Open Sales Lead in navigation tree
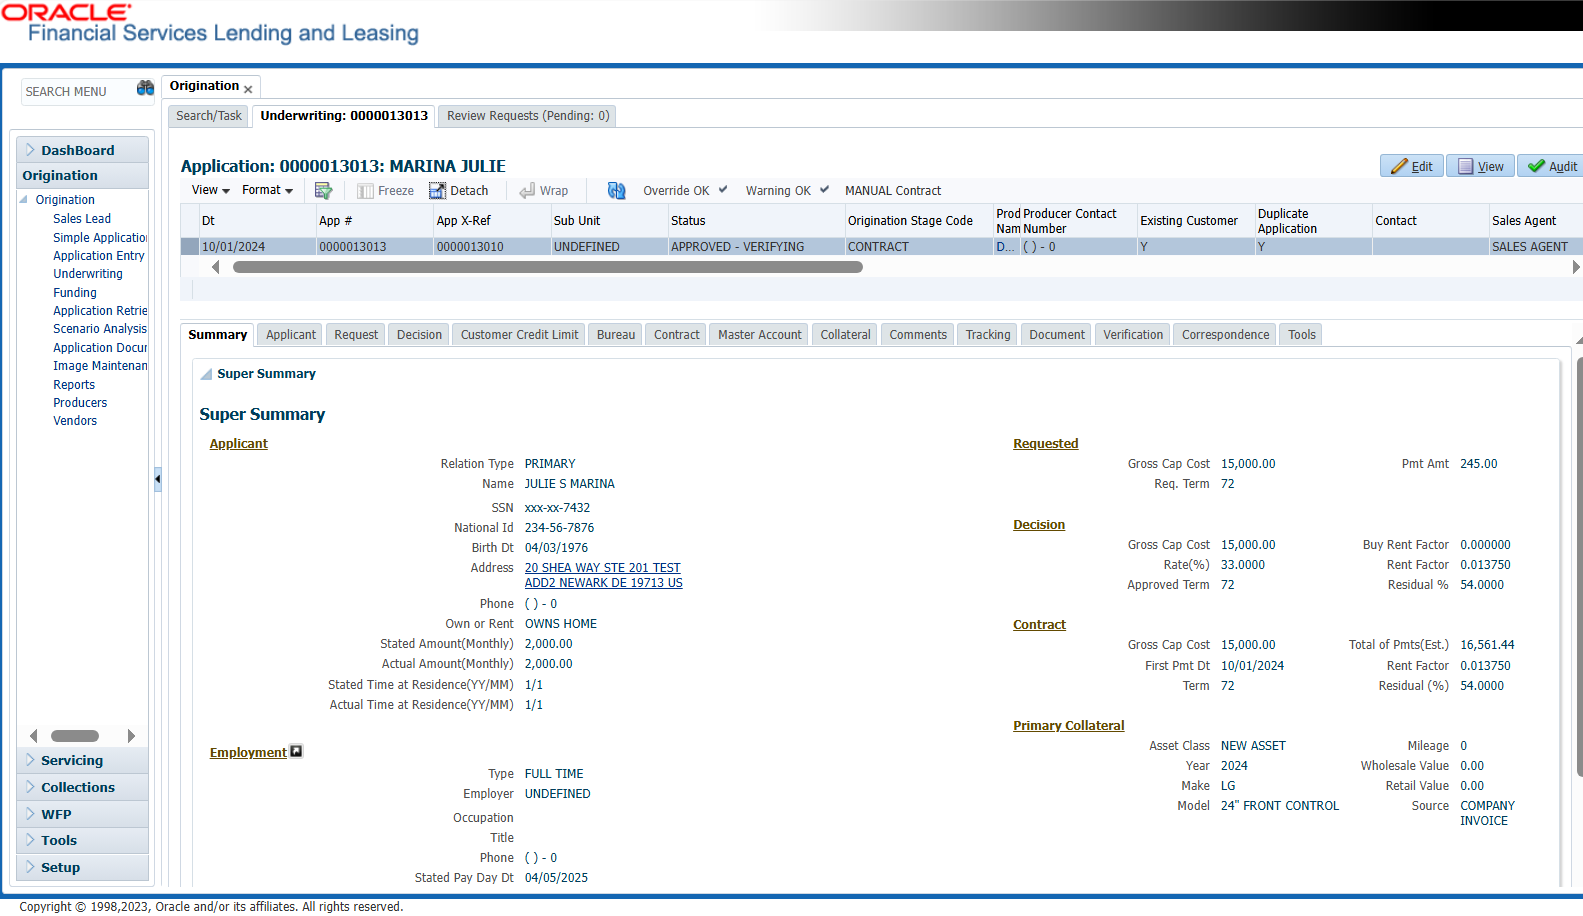1583x916 pixels. 82,218
